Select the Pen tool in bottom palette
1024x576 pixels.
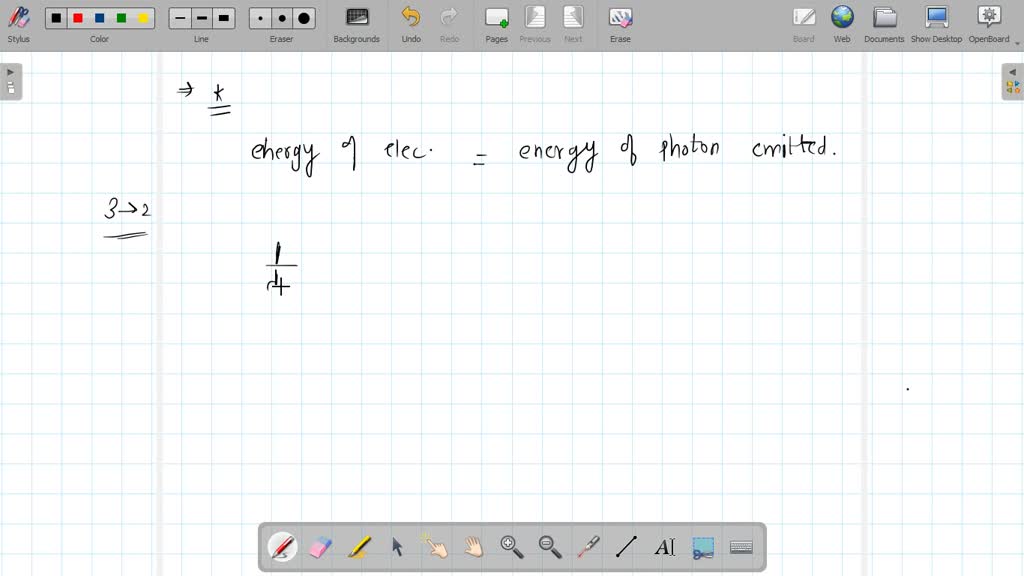pyautogui.click(x=282, y=547)
